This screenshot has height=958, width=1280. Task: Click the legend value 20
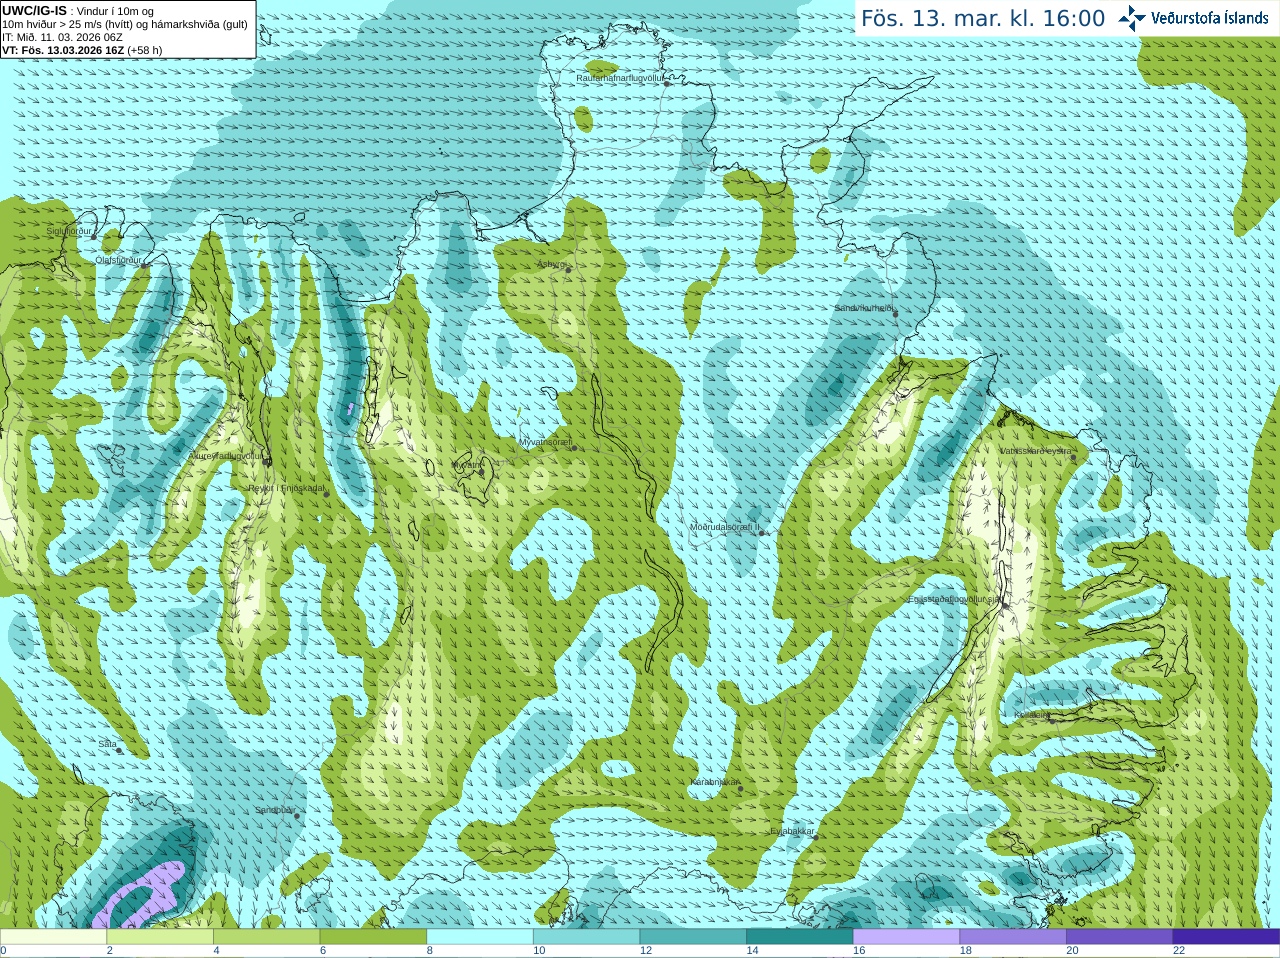(1072, 951)
